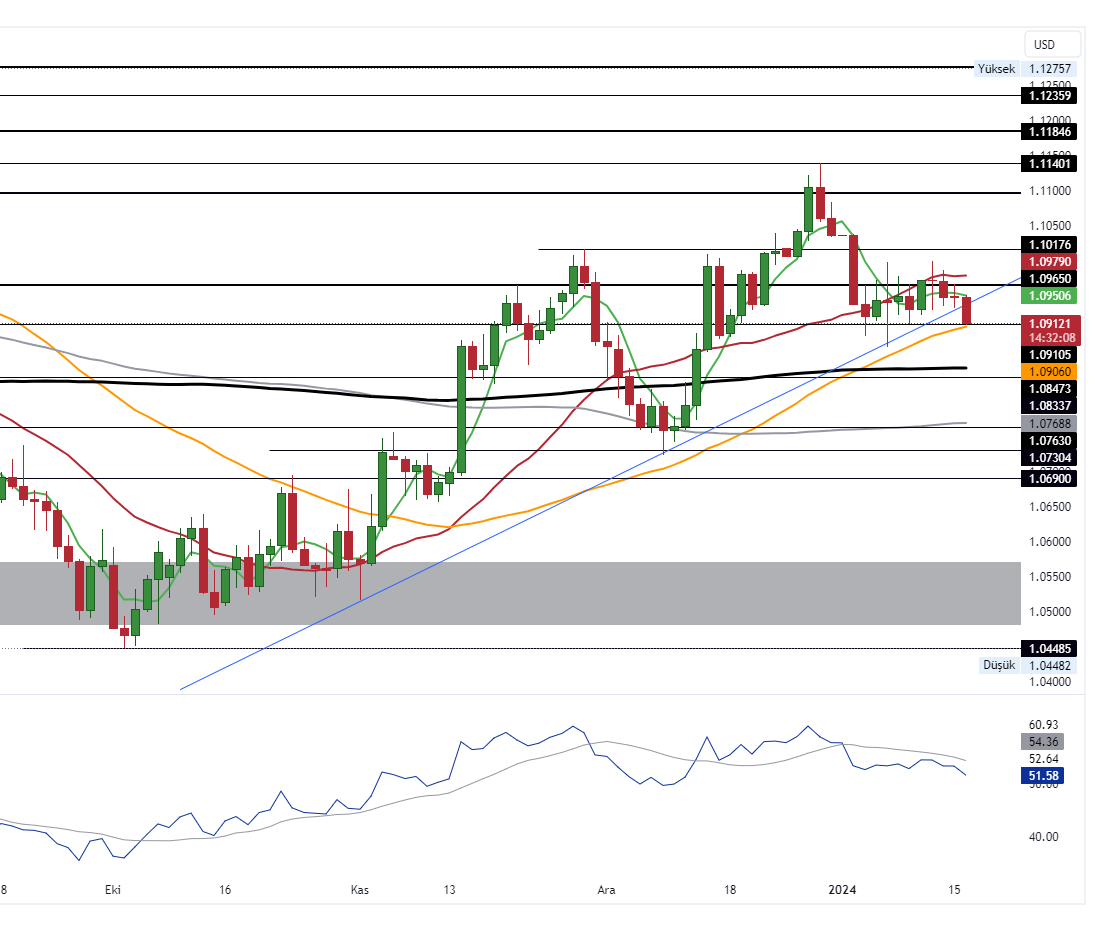Select the green 1.09506 moving average label
Image resolution: width=1095 pixels, height=939 pixels.
[1049, 295]
